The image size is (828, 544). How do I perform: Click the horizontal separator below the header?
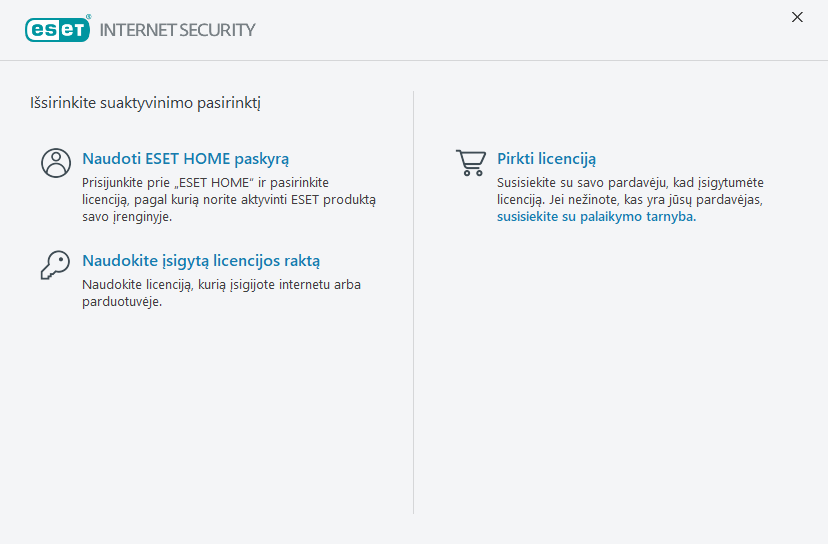414,61
